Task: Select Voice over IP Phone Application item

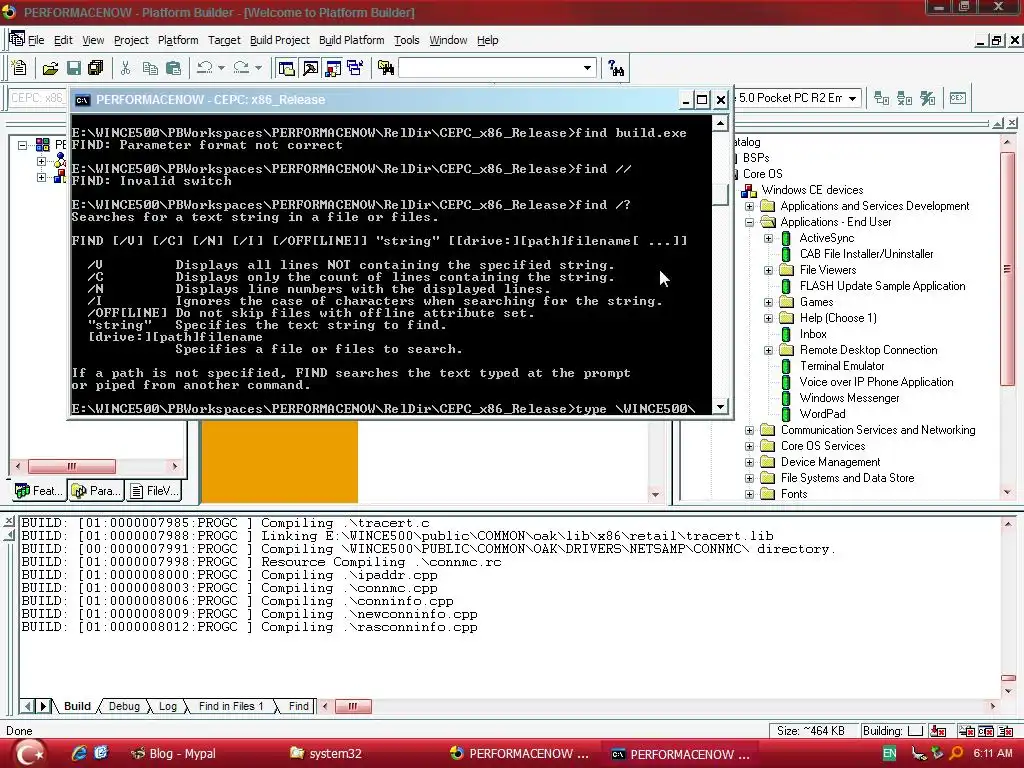Action: pos(876,382)
